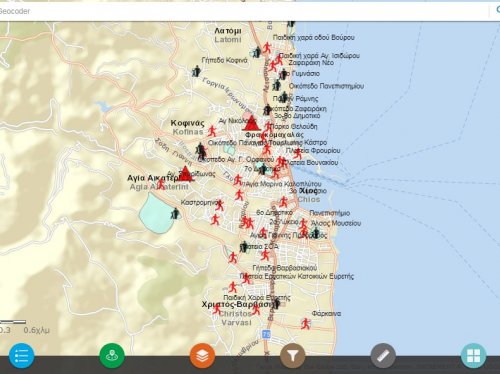Select the gray ruler measure tool
The width and height of the screenshot is (500, 374).
(383, 356)
